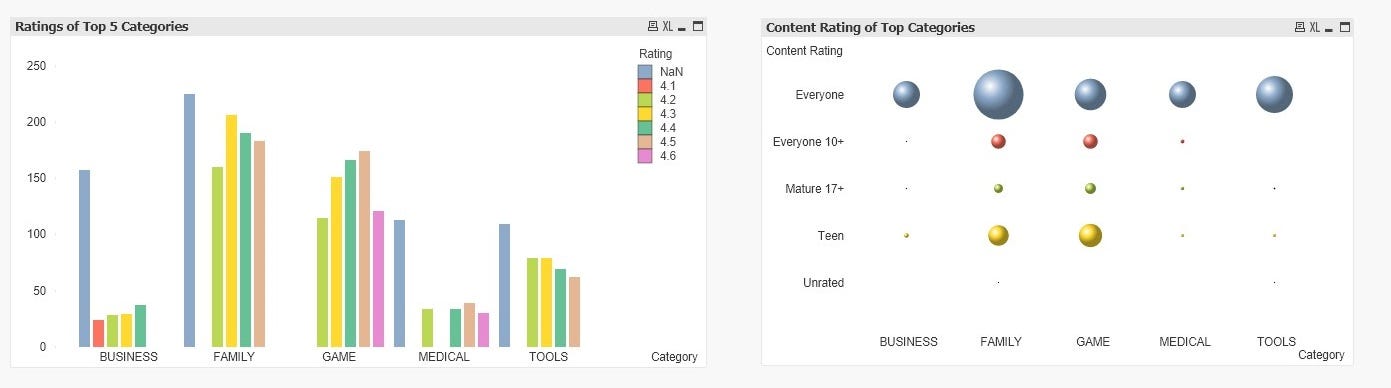This screenshot has height=388, width=1391.
Task: Select the BUSINESS category axis label
Action: [129, 357]
